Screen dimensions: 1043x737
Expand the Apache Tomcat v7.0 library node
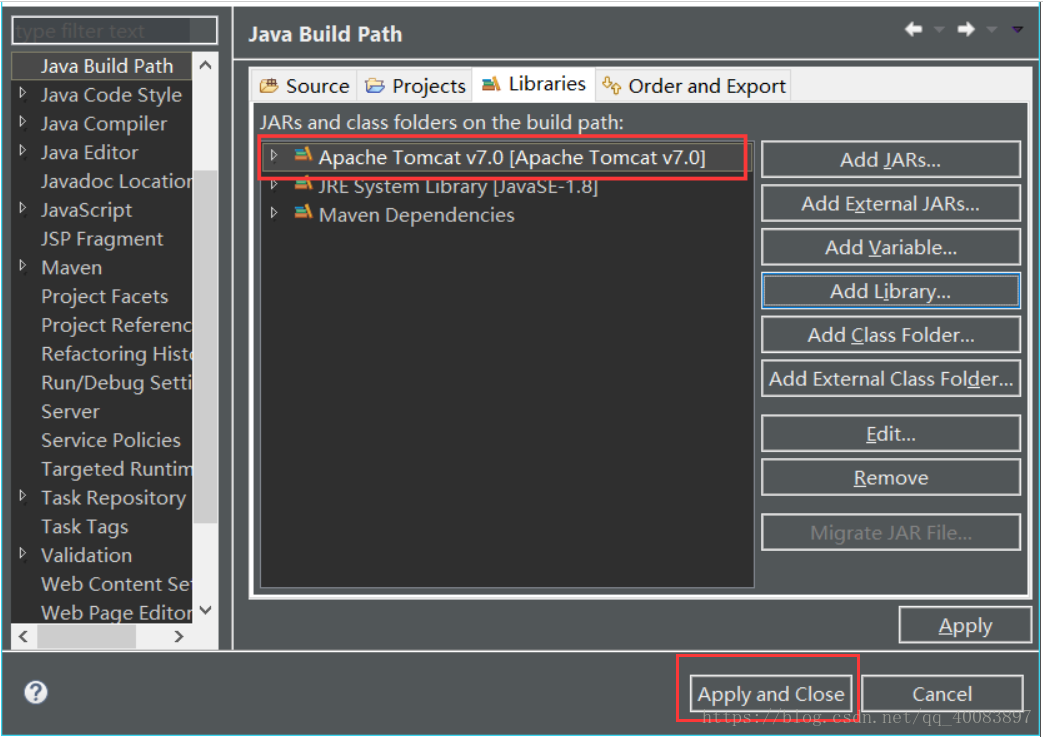coord(273,156)
